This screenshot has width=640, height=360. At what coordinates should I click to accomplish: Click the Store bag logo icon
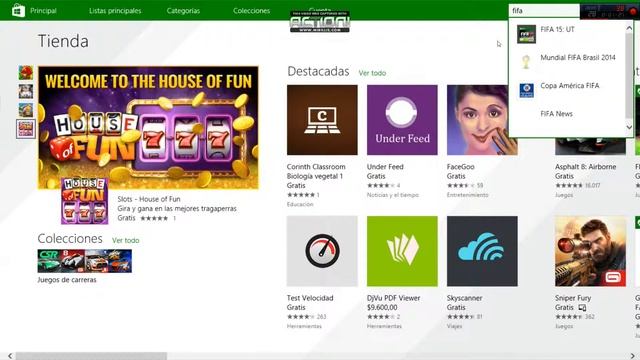(18, 10)
